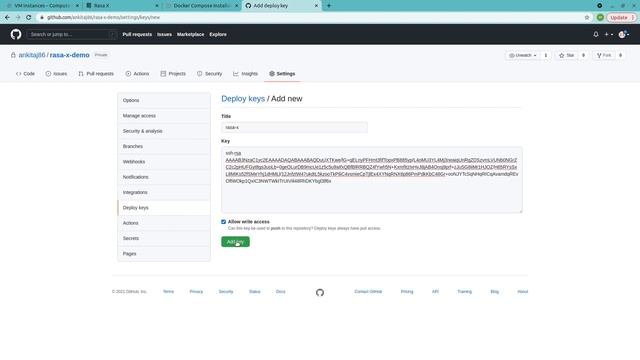640x360 pixels.
Task: Select Branches in settings sidebar
Action: pyautogui.click(x=164, y=147)
